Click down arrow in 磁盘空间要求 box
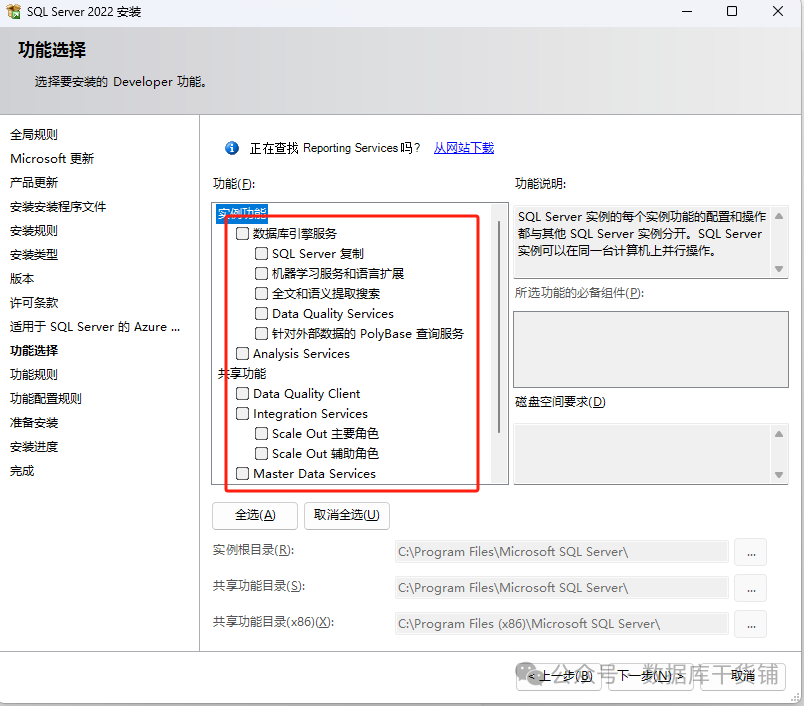804x706 pixels. coord(779,475)
